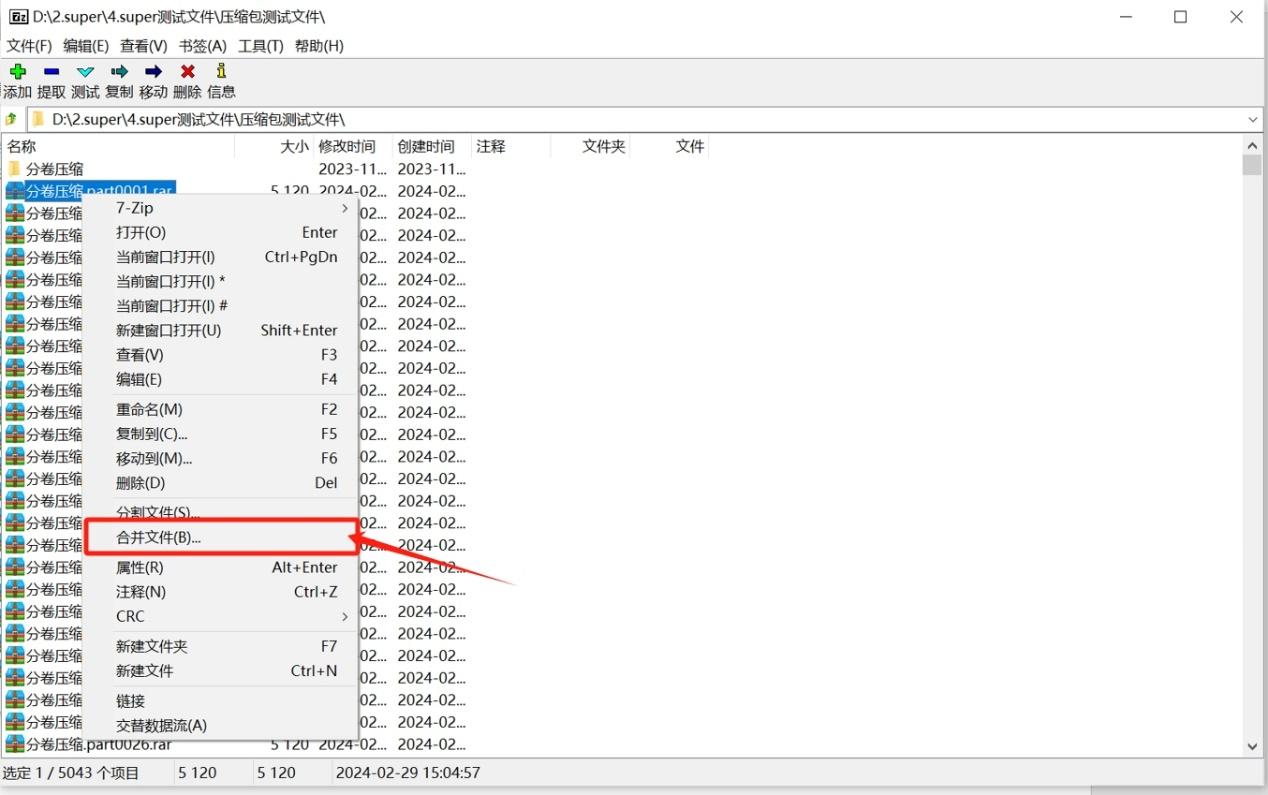Click the vertical scrollbar thumb
This screenshot has height=795, width=1268.
(1252, 165)
